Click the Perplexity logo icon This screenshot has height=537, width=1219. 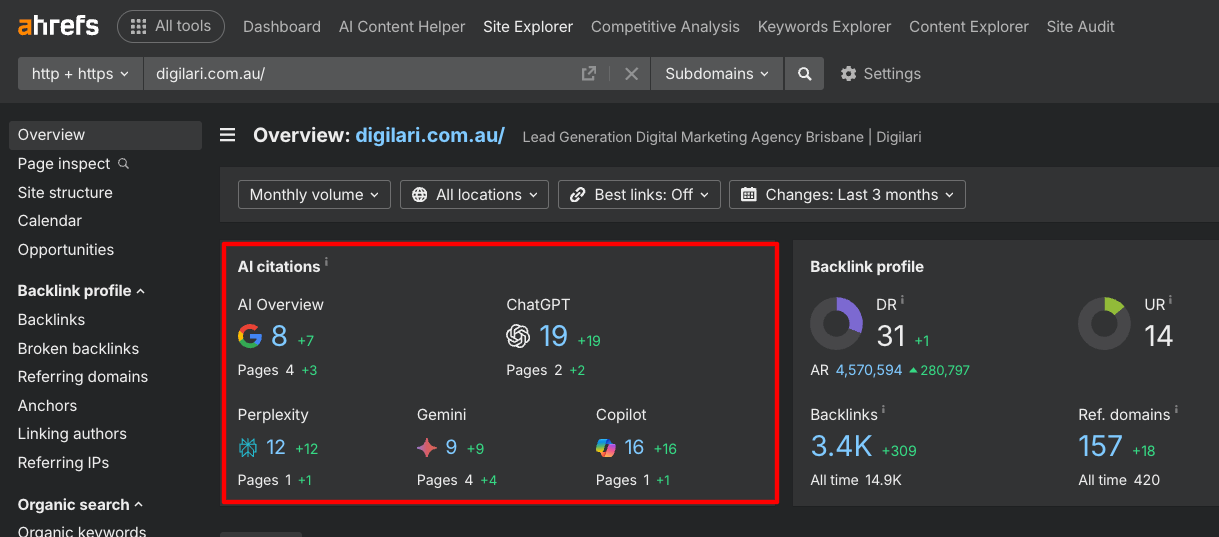248,447
